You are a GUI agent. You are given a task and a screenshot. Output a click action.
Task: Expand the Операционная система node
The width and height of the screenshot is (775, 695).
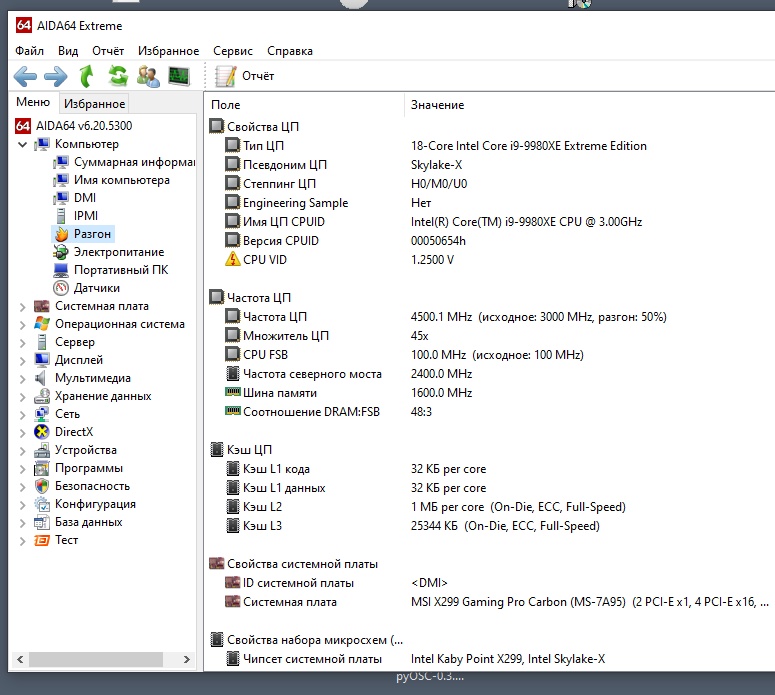[x=22, y=325]
